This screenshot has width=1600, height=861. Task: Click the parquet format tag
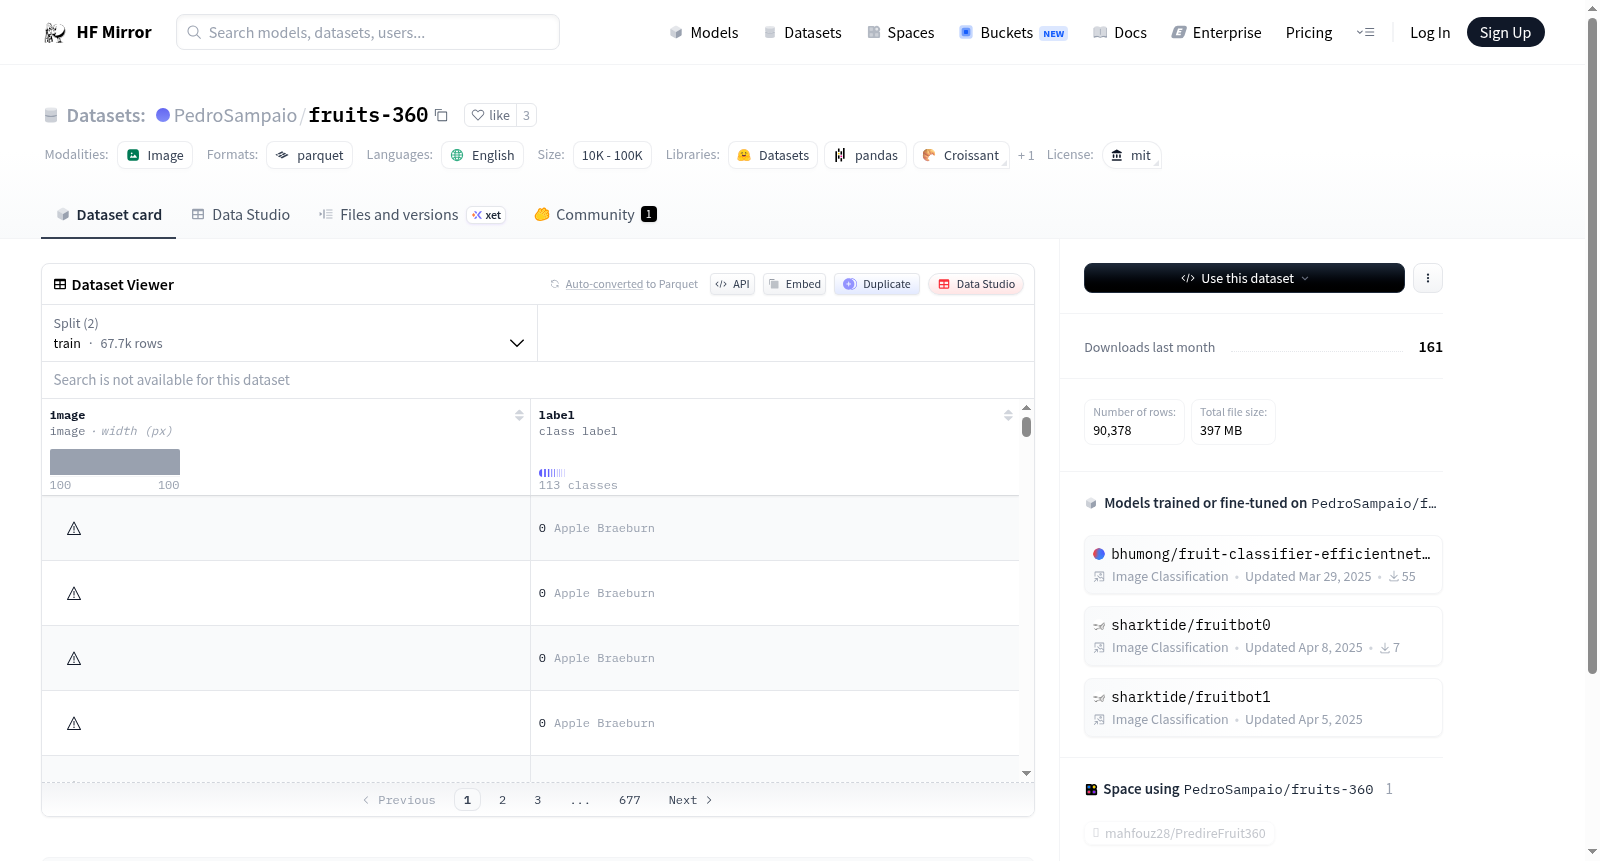pyautogui.click(x=310, y=155)
